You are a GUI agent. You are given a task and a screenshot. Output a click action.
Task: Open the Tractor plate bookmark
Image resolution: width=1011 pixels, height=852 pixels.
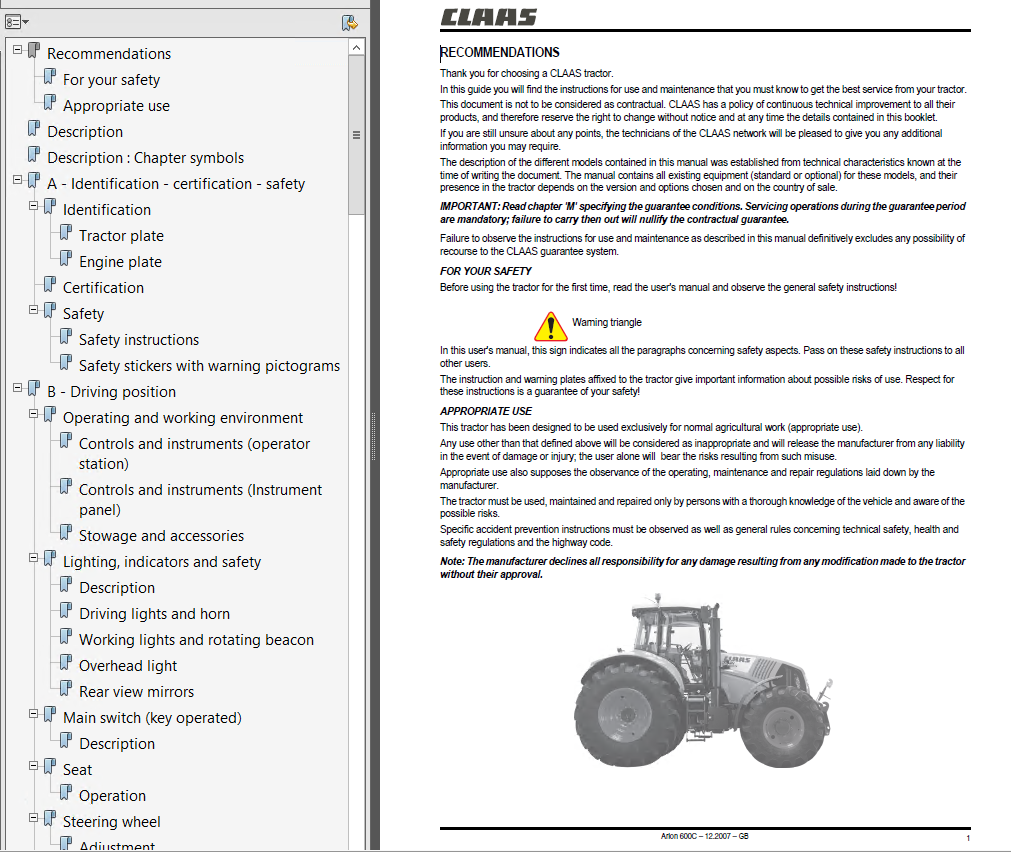point(121,236)
